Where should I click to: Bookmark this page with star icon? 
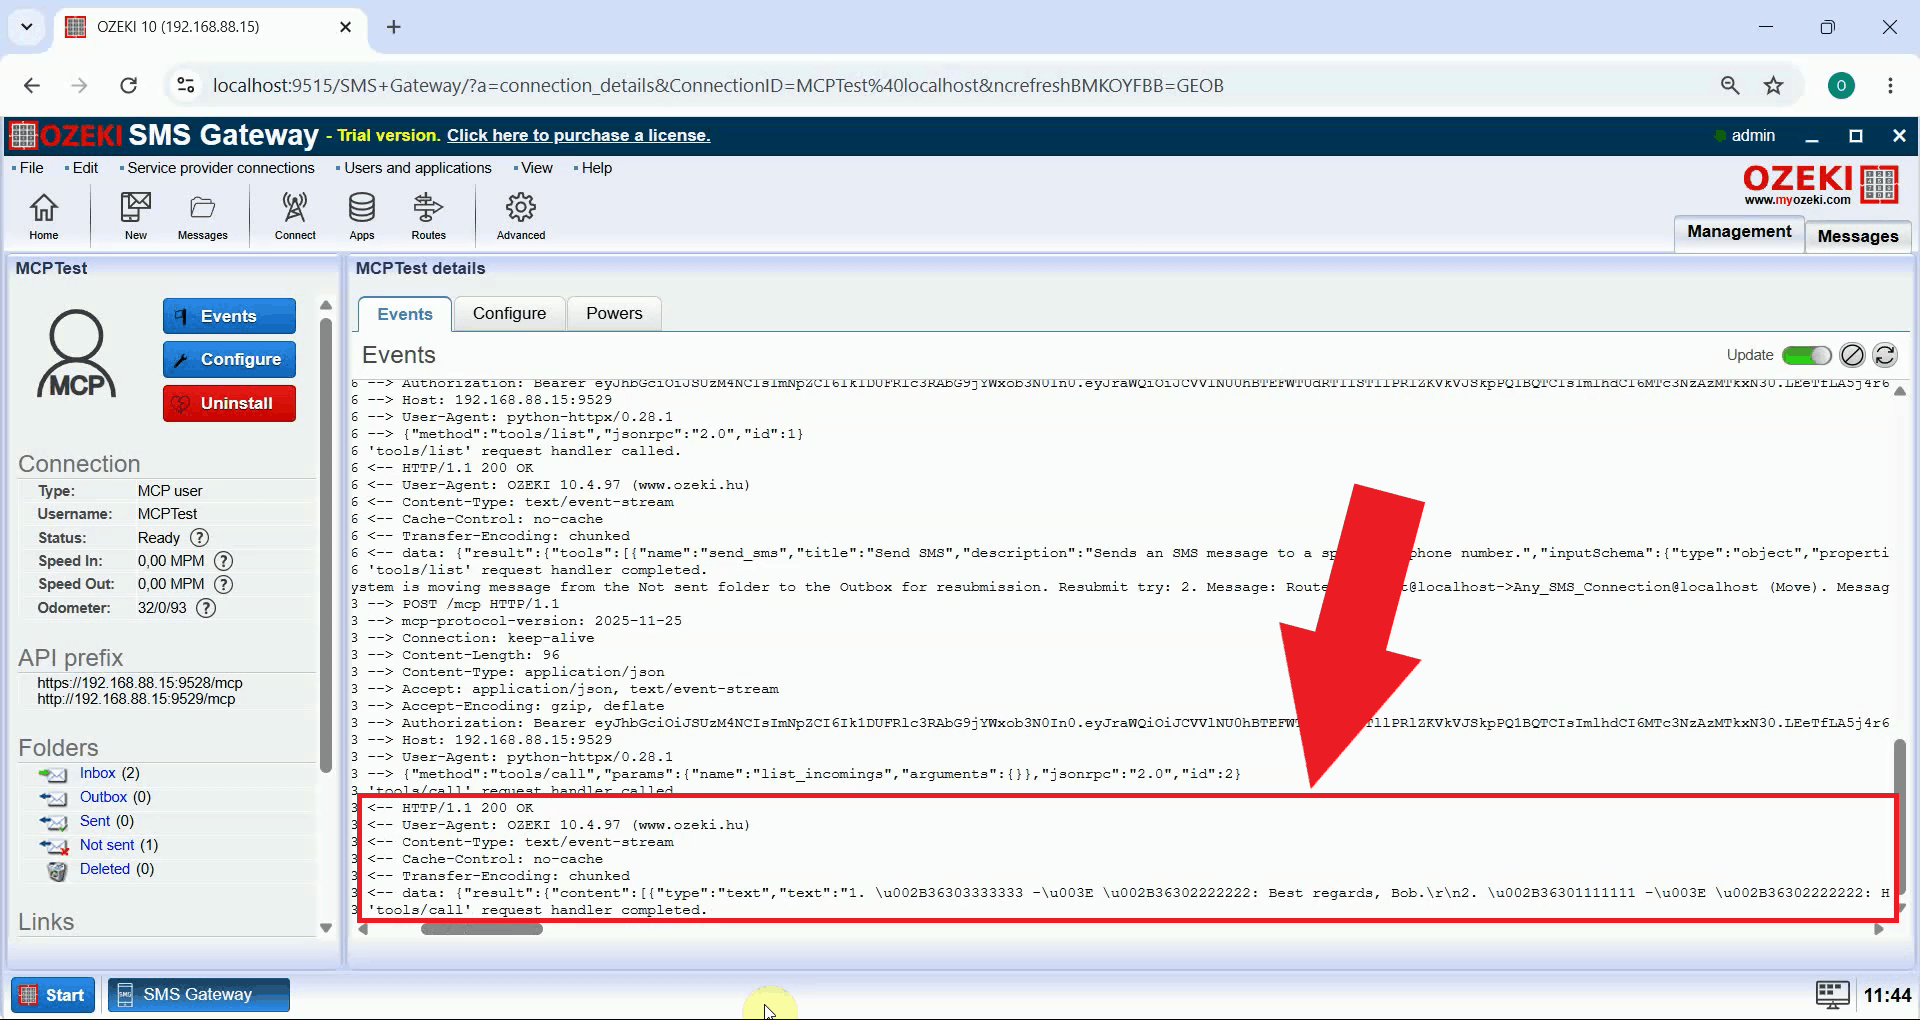click(x=1774, y=85)
